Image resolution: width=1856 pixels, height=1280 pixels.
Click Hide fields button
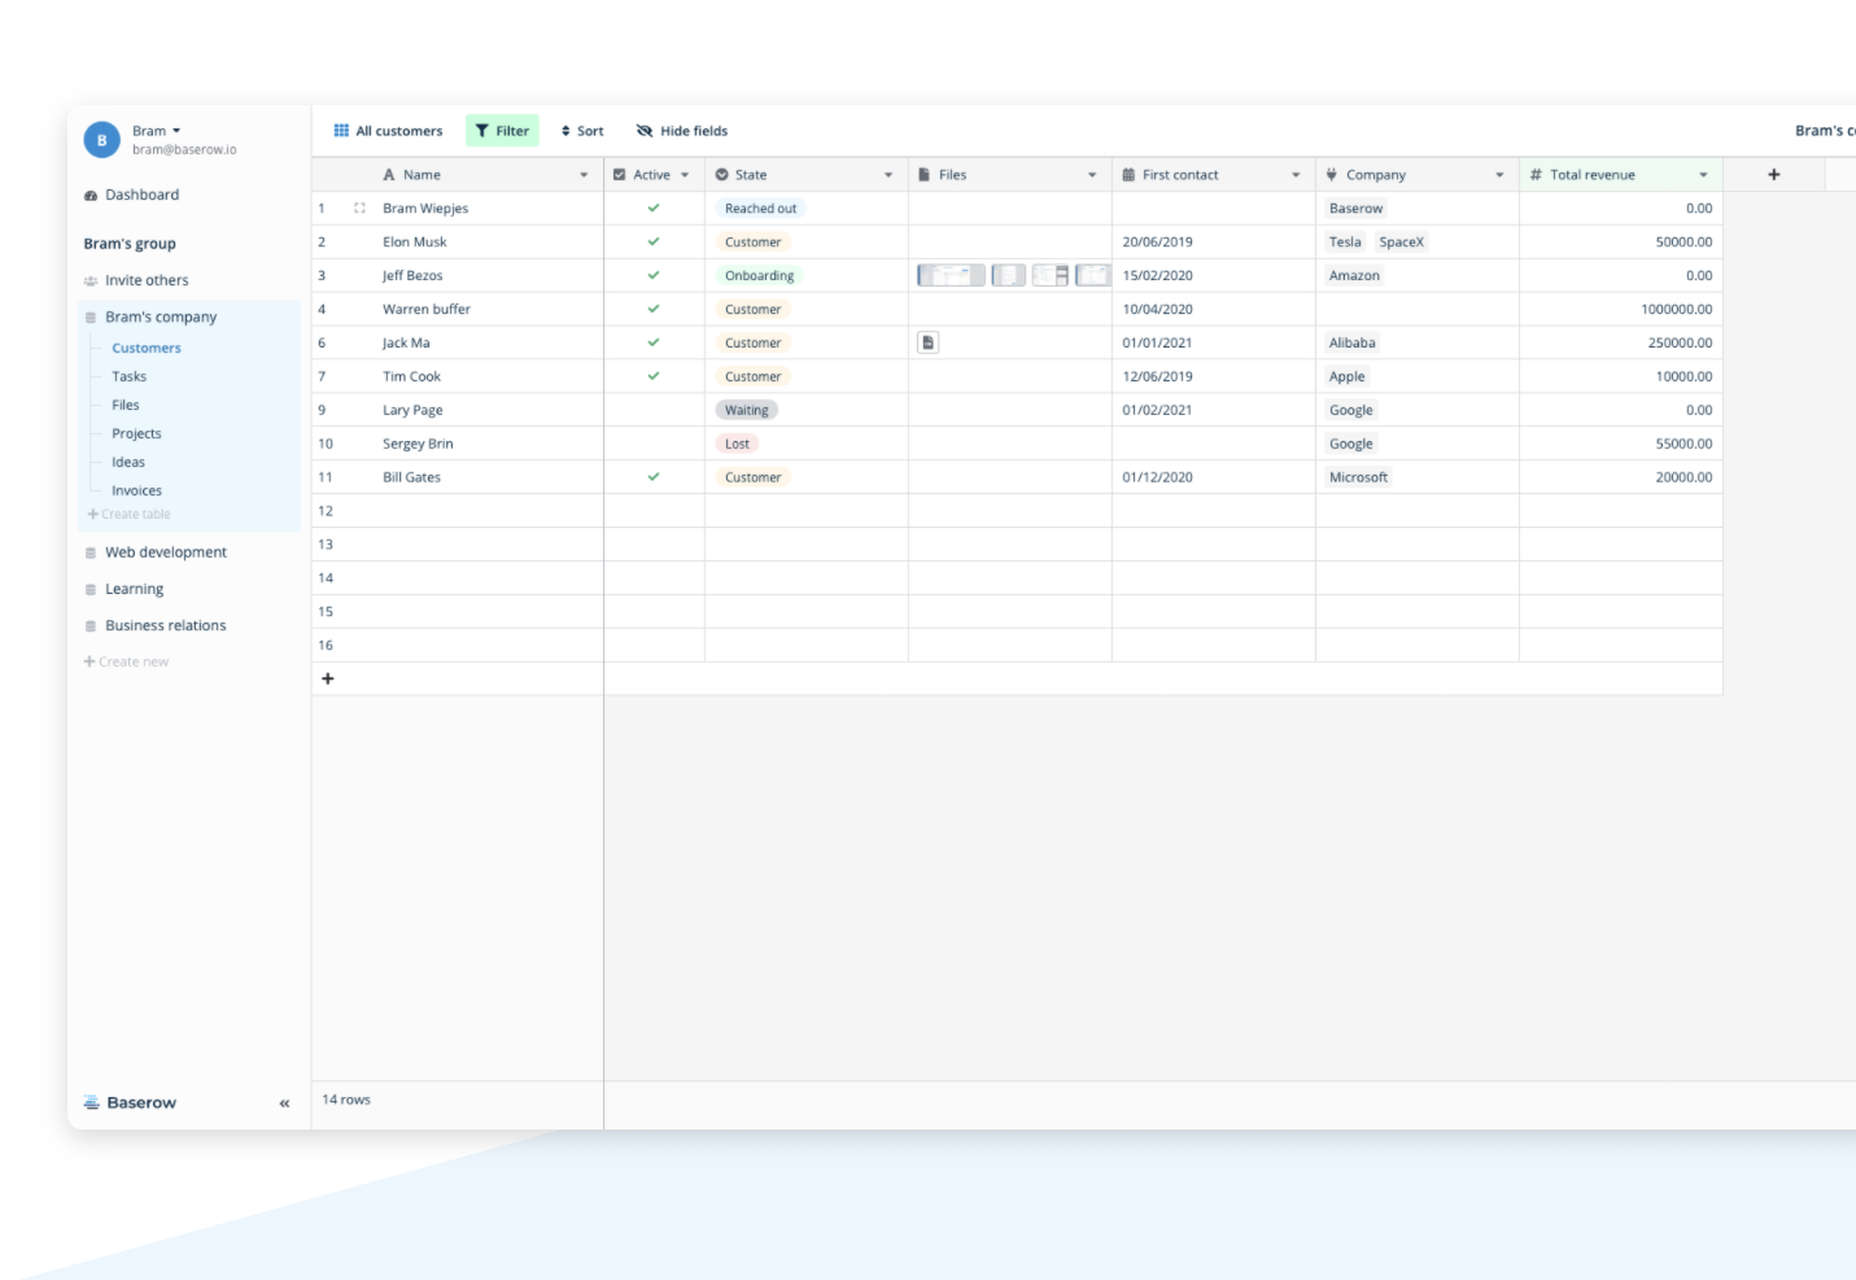coord(682,131)
